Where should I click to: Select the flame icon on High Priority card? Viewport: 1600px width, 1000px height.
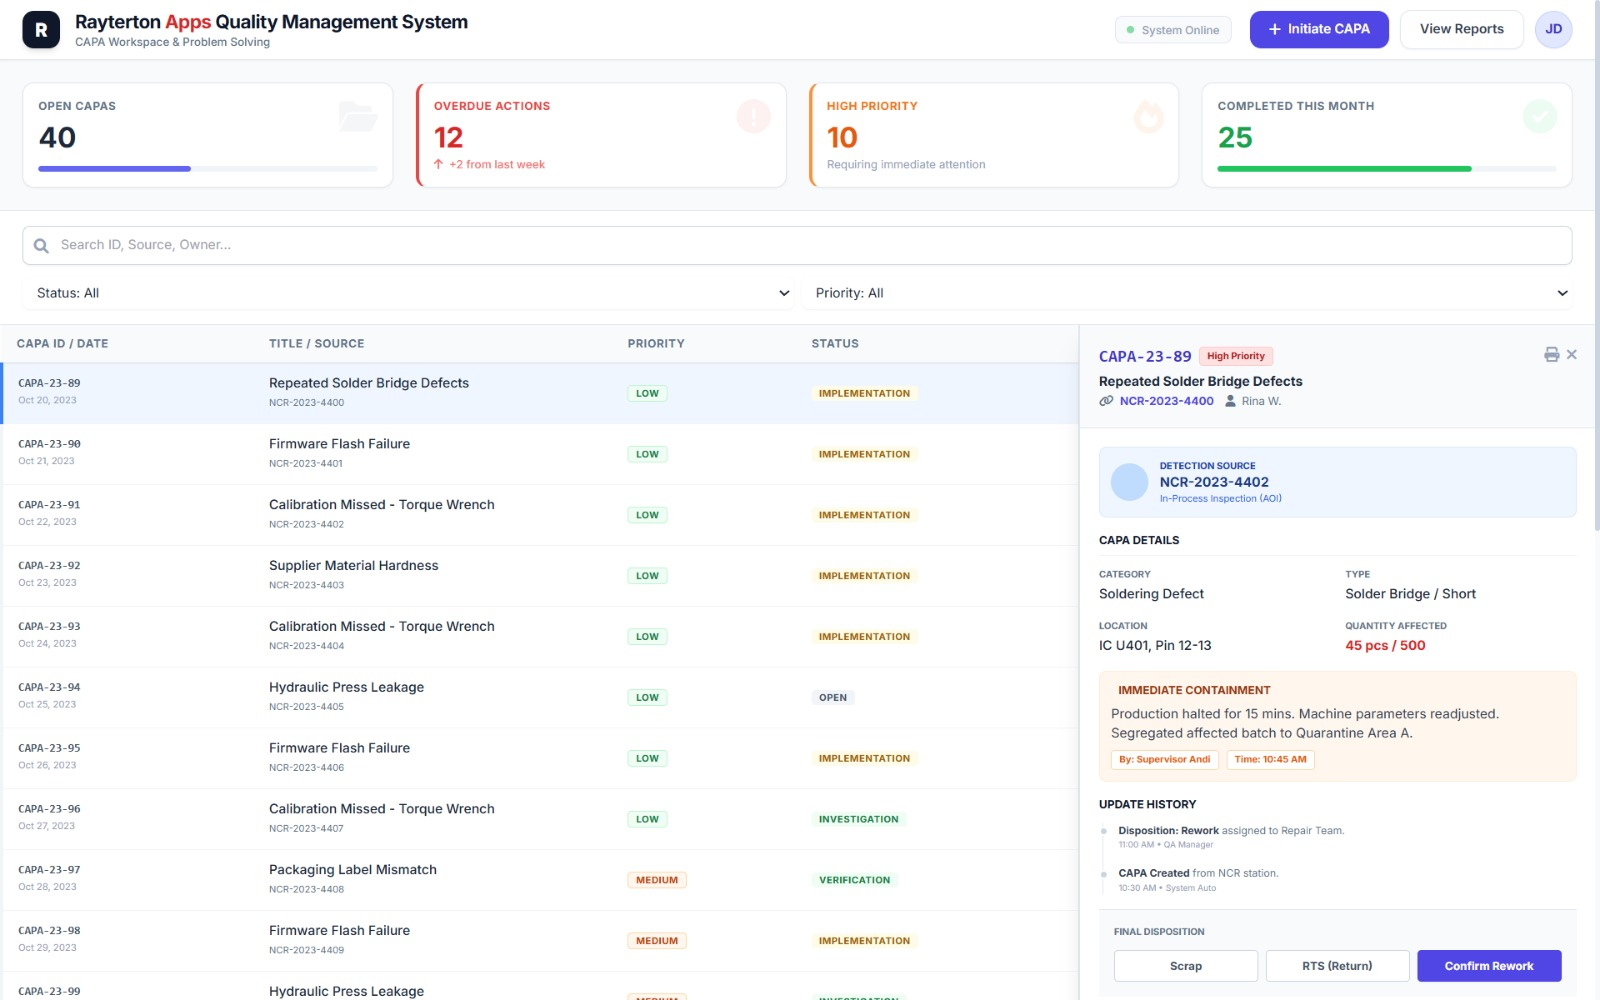(1148, 117)
